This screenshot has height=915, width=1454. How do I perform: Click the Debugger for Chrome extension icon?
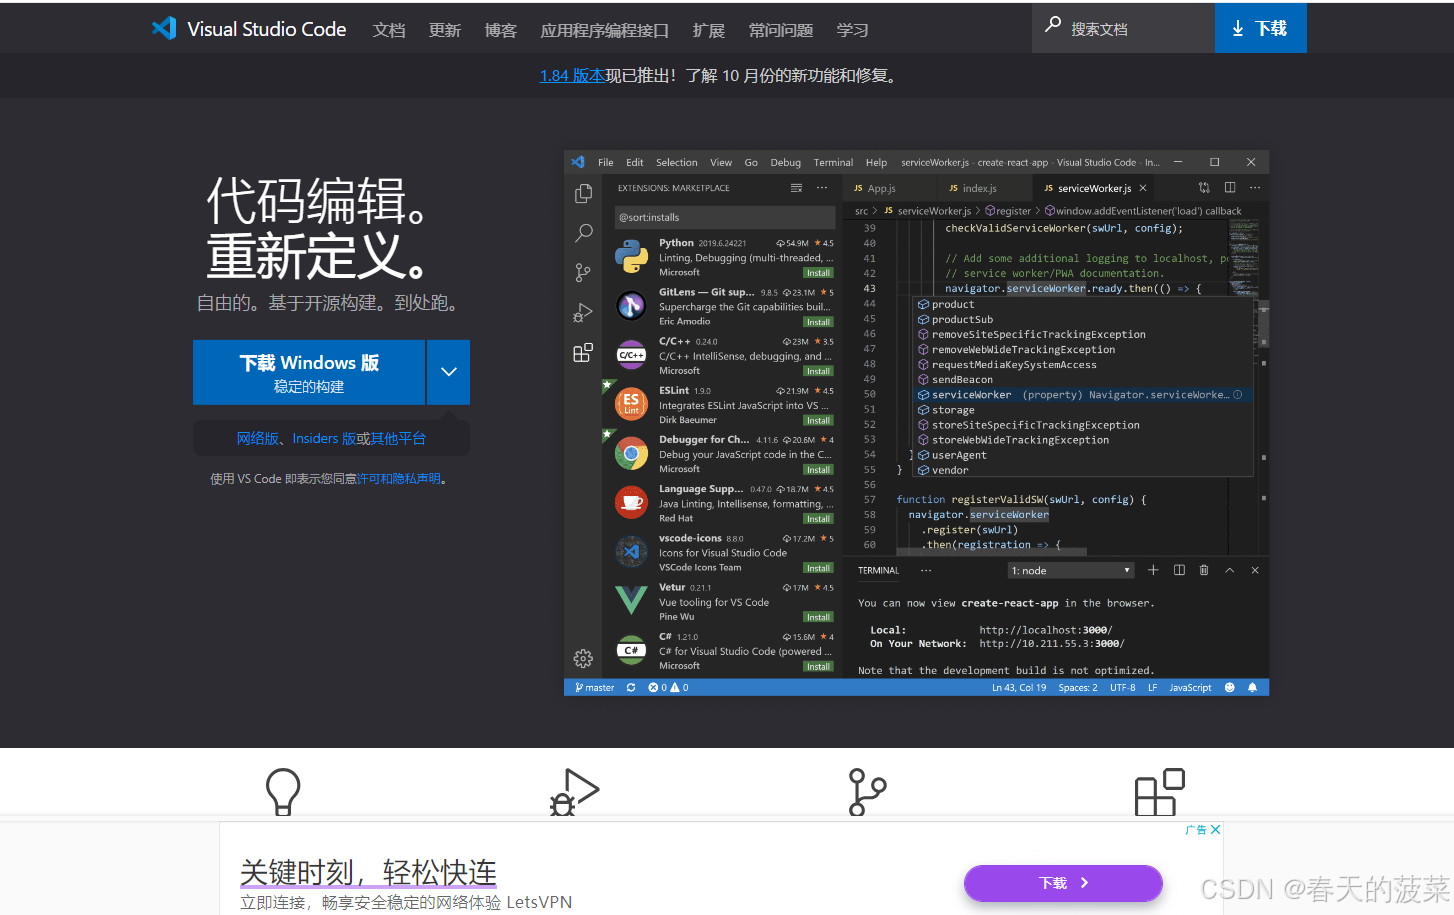(631, 454)
